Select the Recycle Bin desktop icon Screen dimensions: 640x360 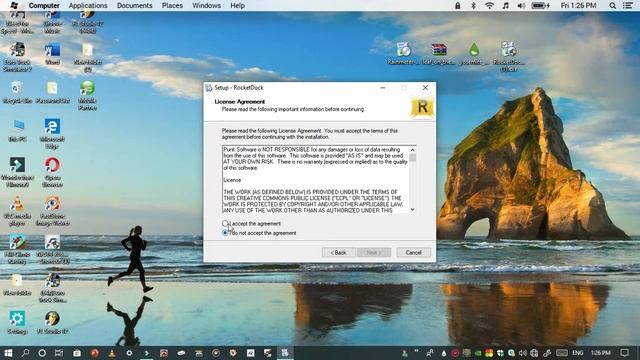(17, 93)
